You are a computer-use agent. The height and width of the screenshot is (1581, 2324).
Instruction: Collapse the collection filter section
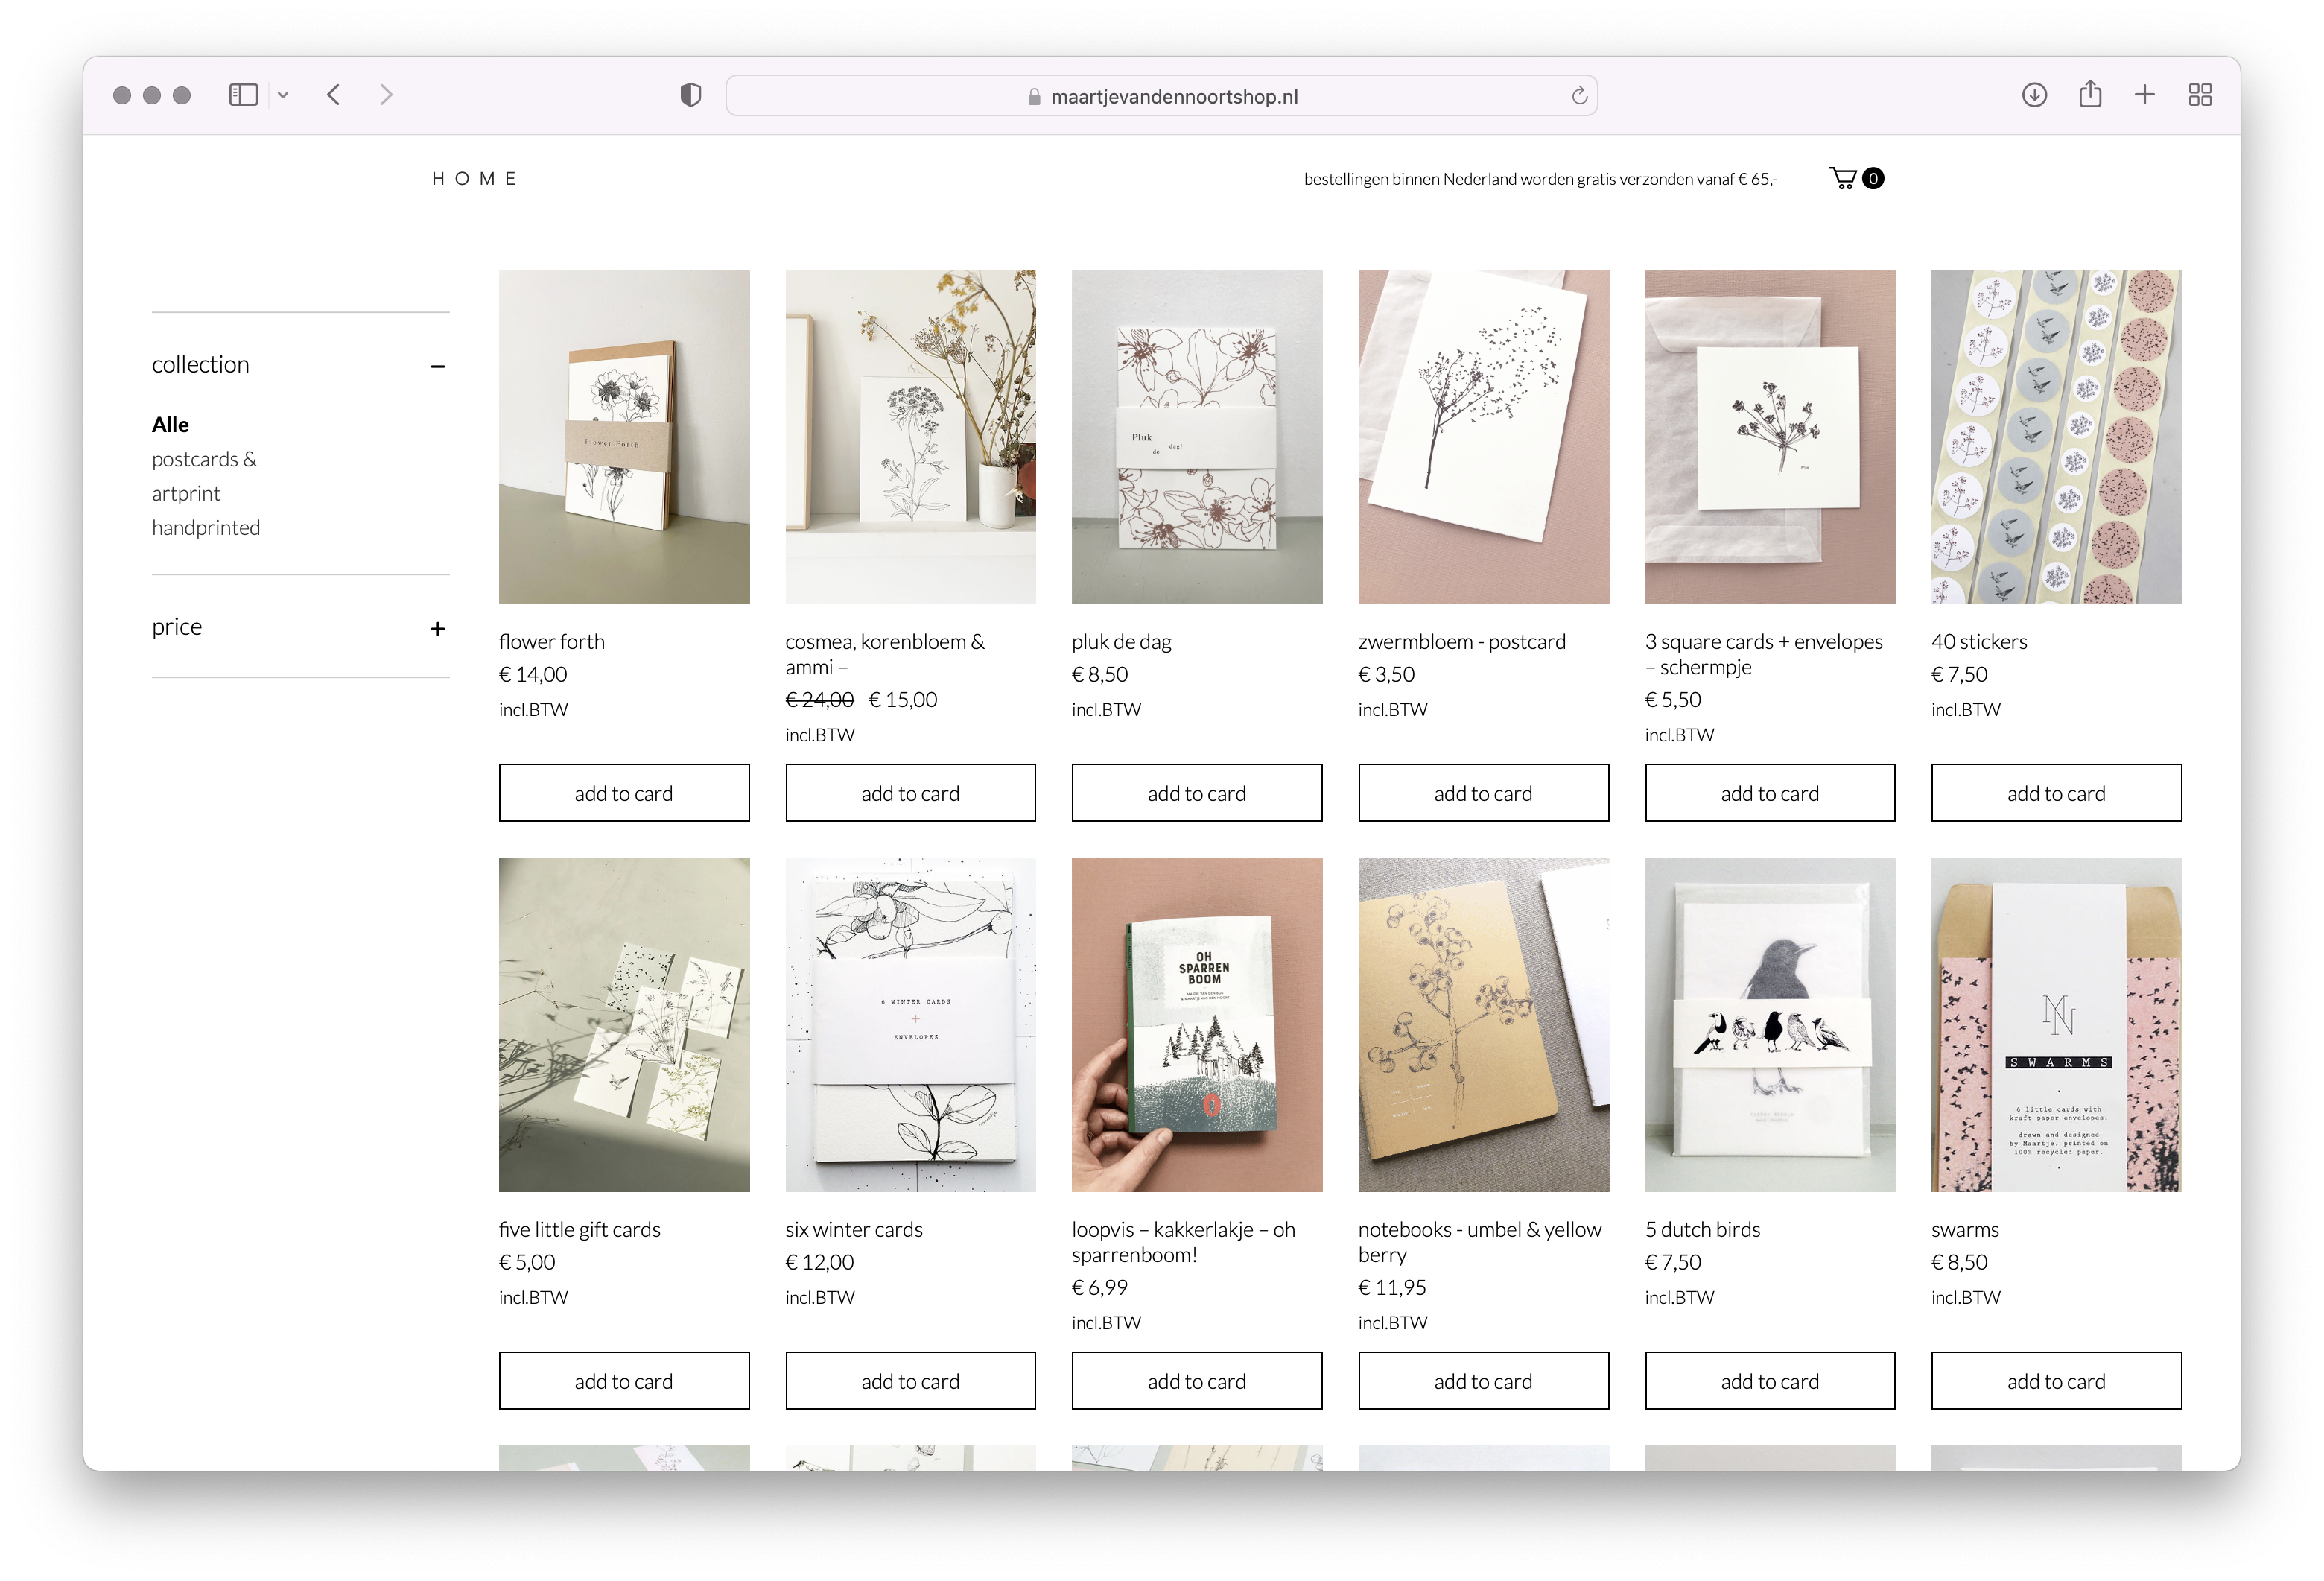[437, 366]
